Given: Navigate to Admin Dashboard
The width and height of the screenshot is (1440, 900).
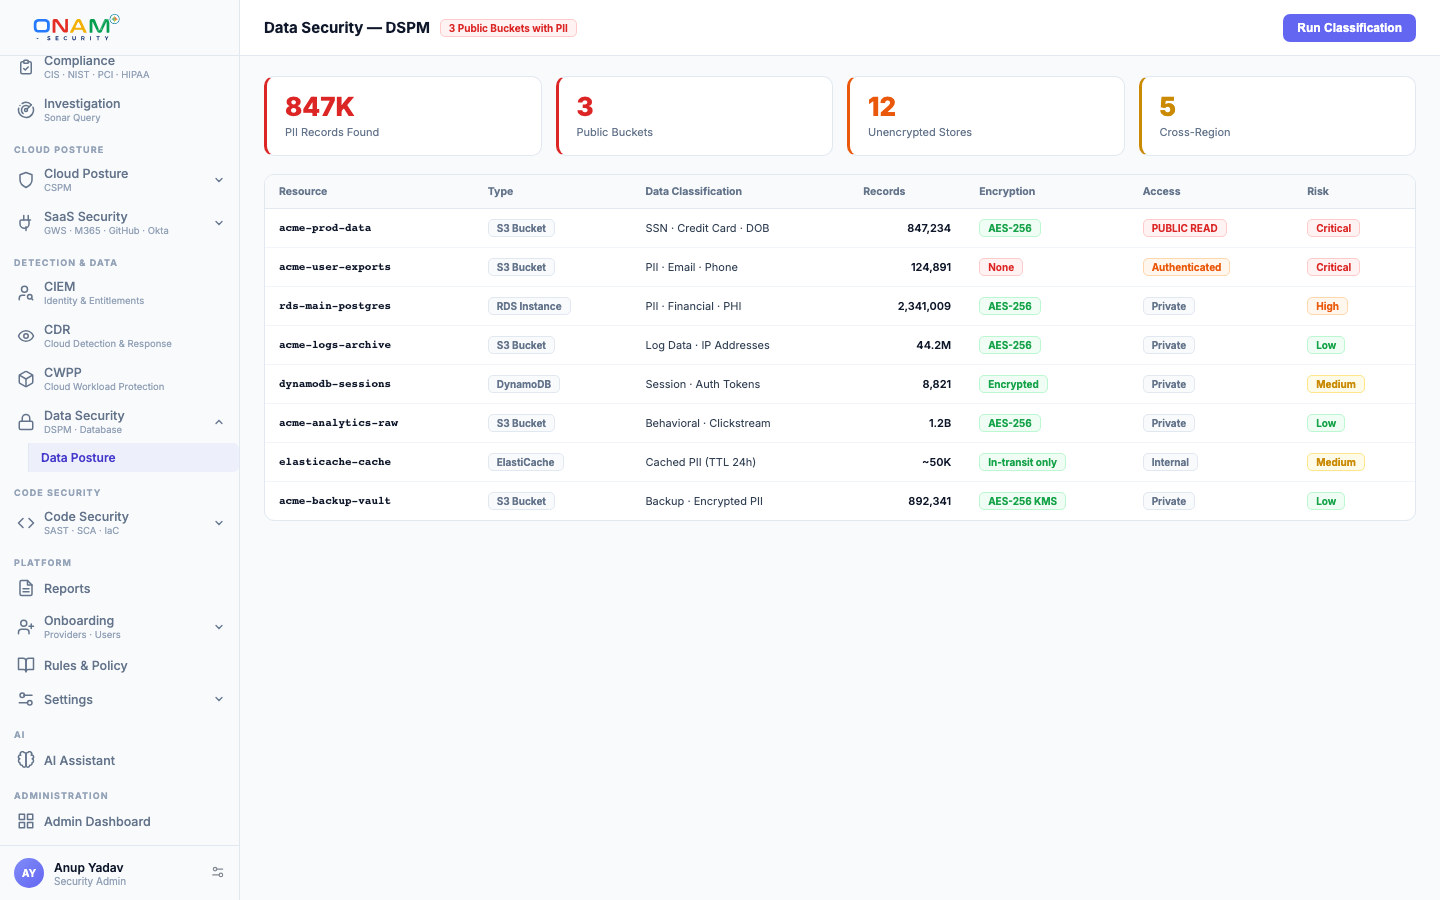Looking at the screenshot, I should coord(120,821).
